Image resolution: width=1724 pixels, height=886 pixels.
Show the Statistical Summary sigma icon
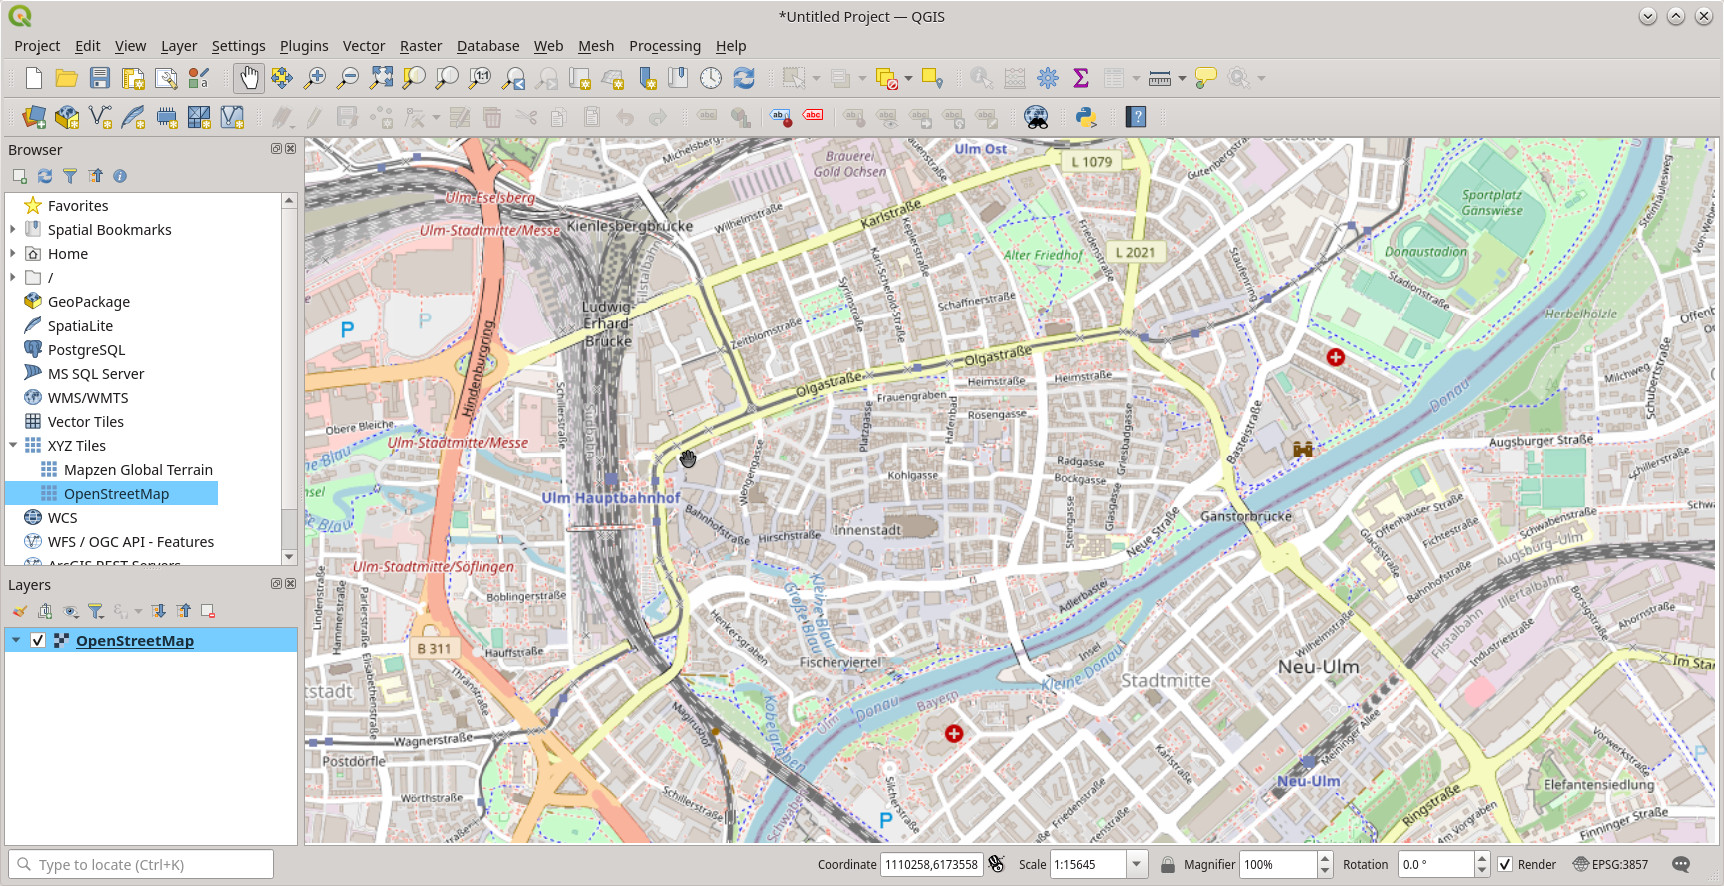[1081, 78]
